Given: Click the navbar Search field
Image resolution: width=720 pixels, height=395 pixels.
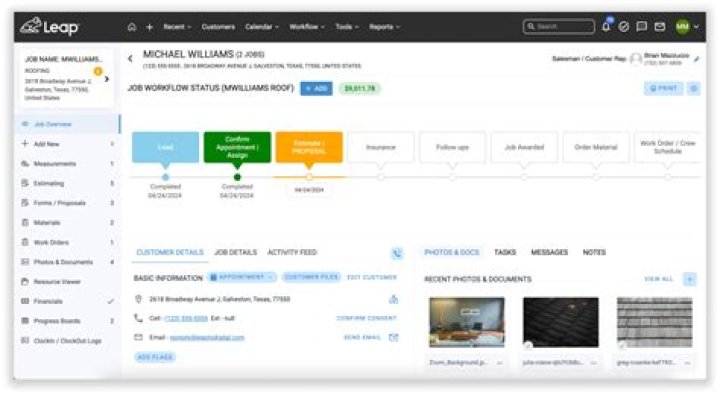Looking at the screenshot, I should 559,27.
